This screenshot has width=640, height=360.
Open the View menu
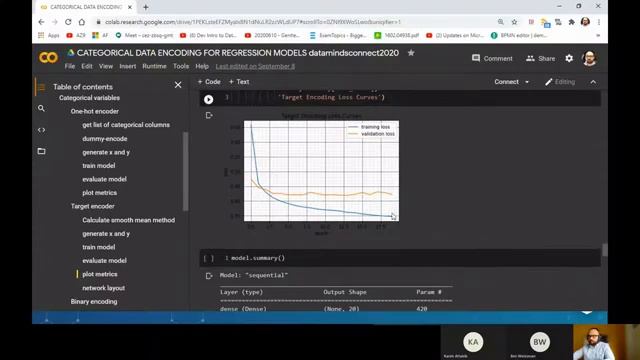click(x=106, y=66)
